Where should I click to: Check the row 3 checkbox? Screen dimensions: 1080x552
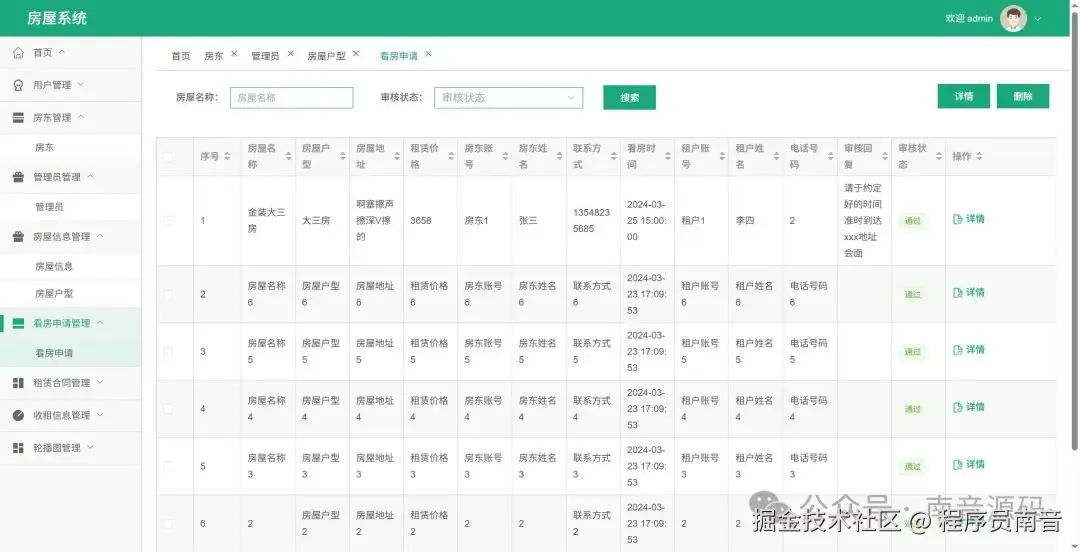(x=168, y=351)
